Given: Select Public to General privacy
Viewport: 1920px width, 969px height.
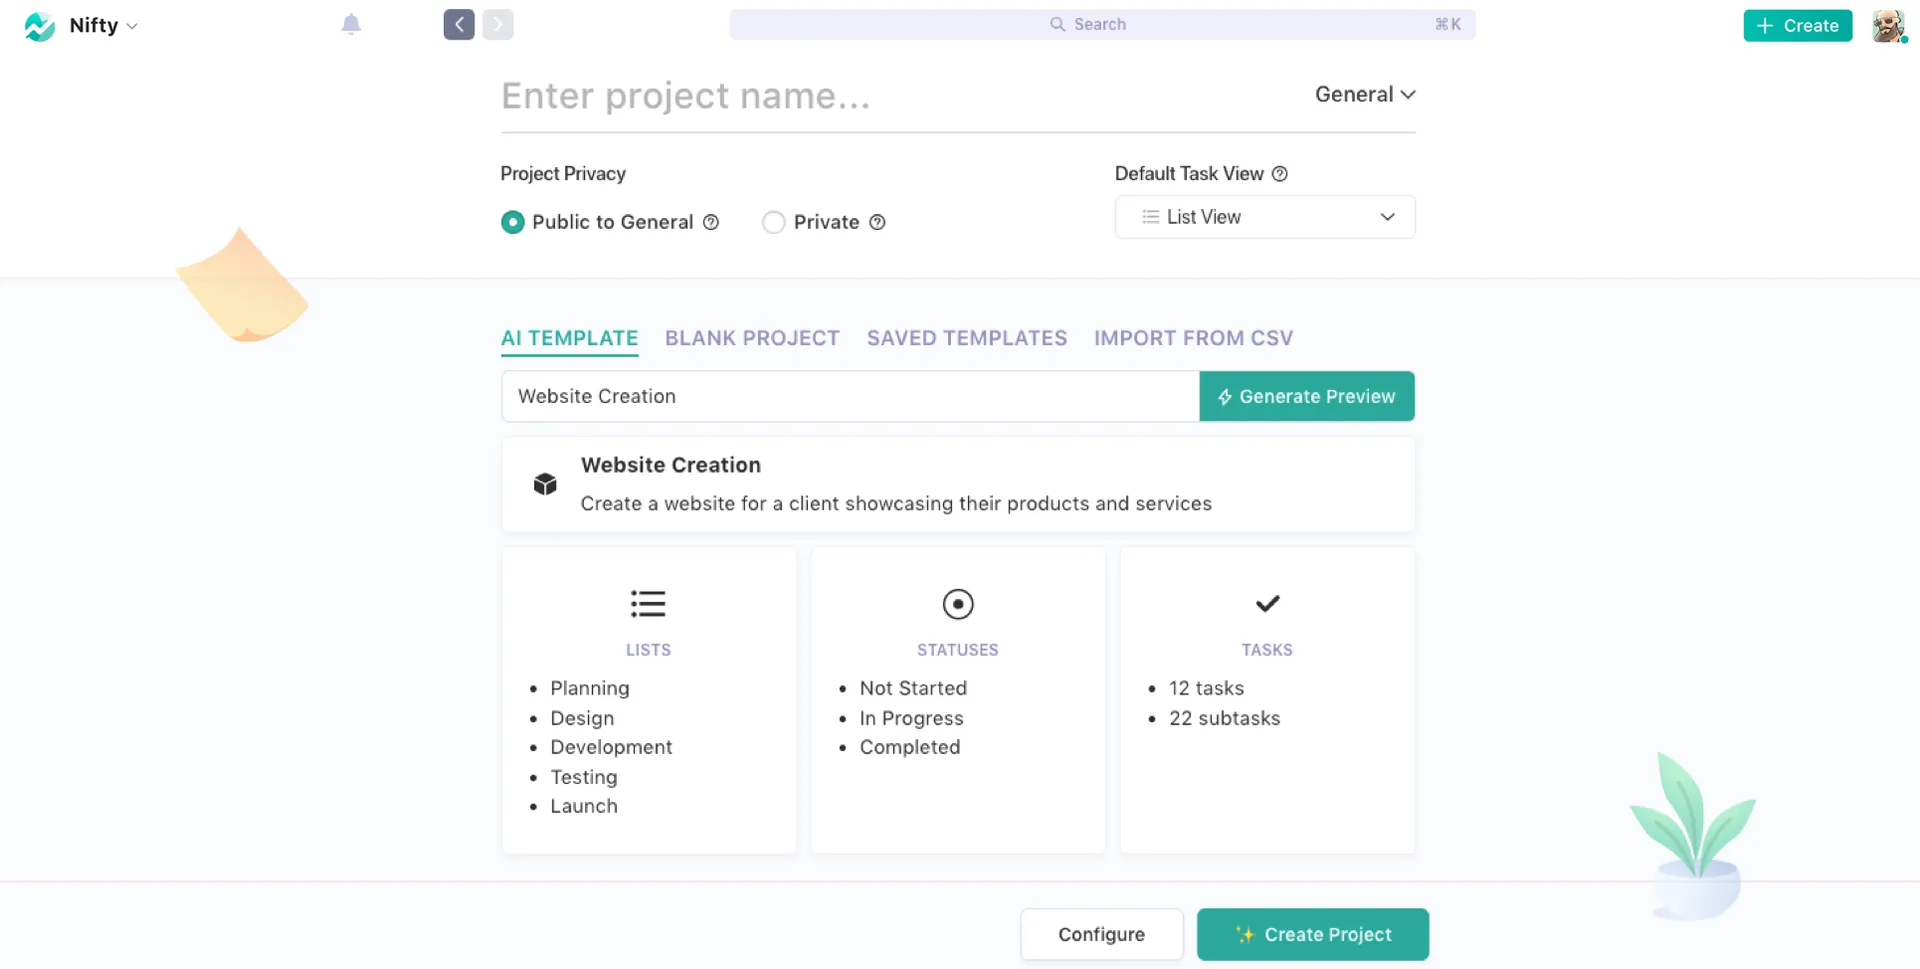Looking at the screenshot, I should pyautogui.click(x=512, y=222).
